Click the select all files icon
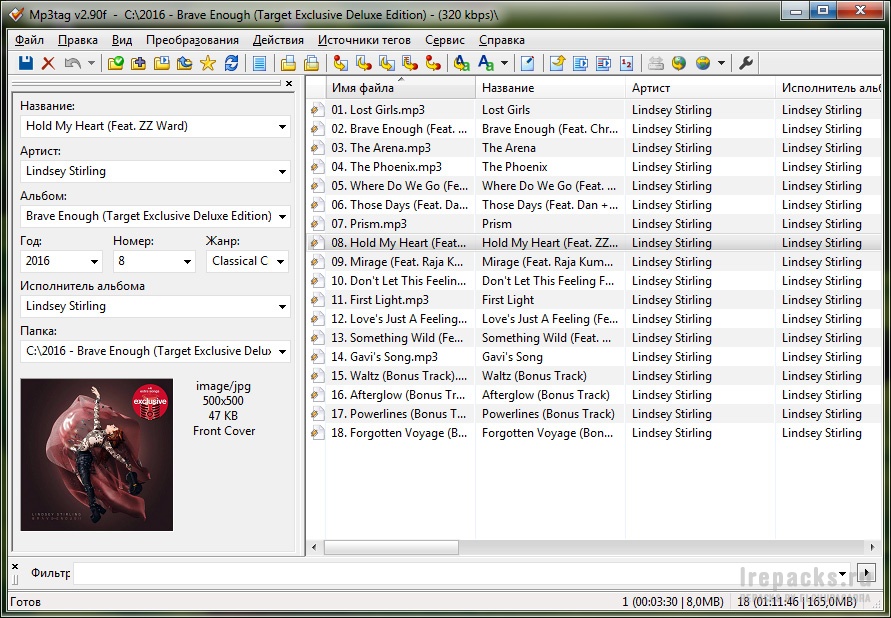 pos(260,63)
